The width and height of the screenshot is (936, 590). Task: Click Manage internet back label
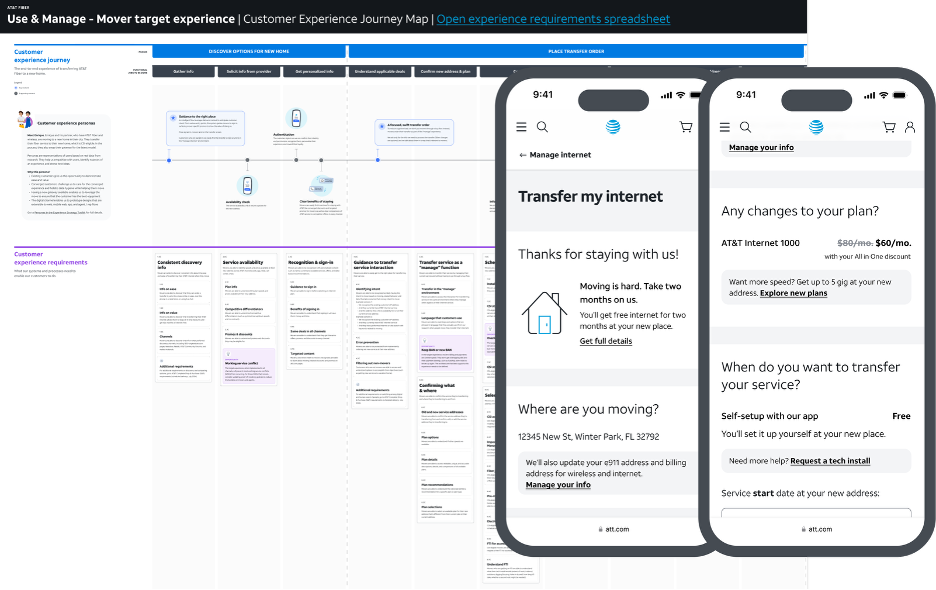560,155
